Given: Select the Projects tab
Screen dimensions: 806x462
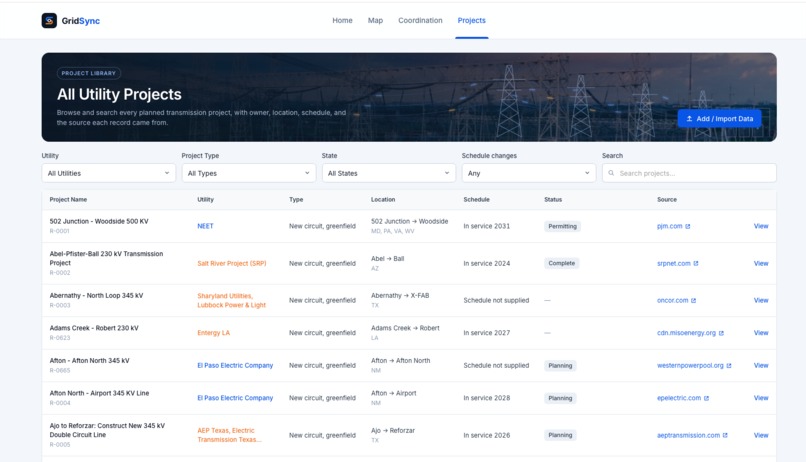Looking at the screenshot, I should point(471,21).
